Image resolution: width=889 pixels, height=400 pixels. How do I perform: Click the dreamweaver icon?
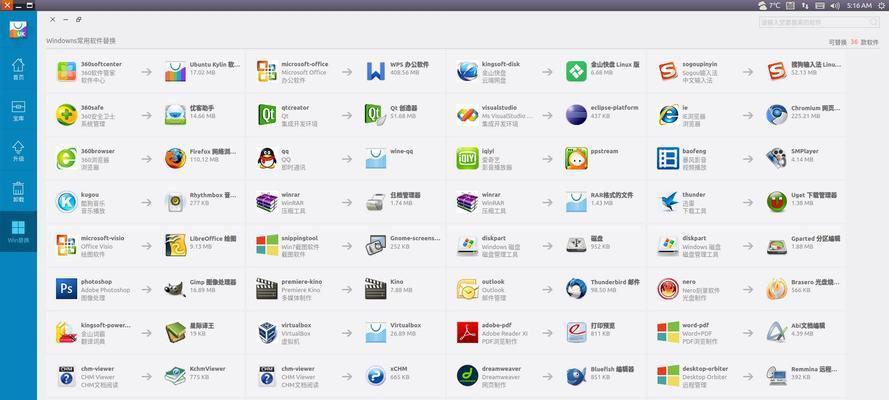(x=467, y=376)
